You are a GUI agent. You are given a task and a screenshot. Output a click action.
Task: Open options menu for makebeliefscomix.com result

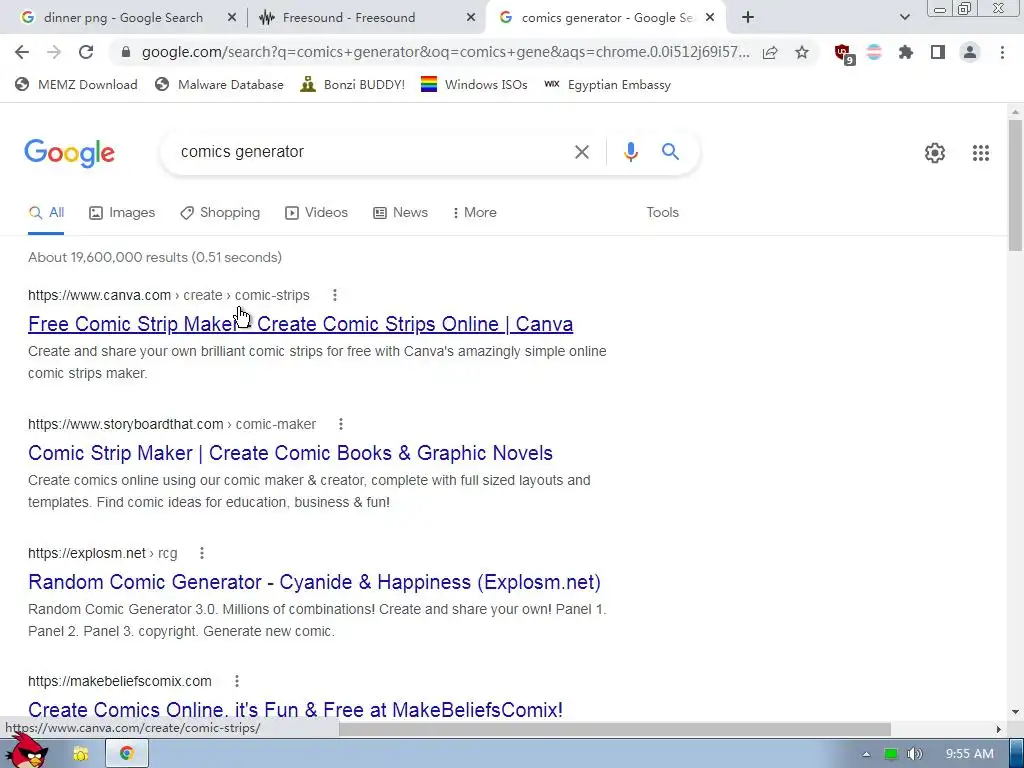point(236,681)
